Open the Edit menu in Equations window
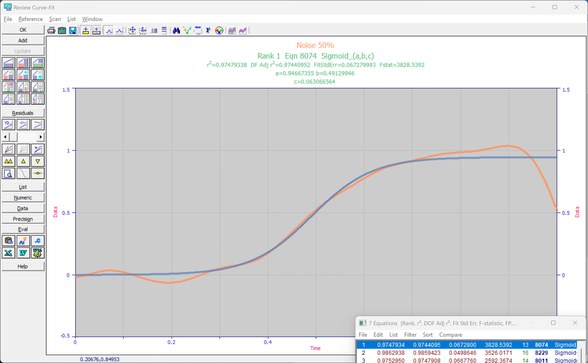The height and width of the screenshot is (363, 588). pos(378,334)
